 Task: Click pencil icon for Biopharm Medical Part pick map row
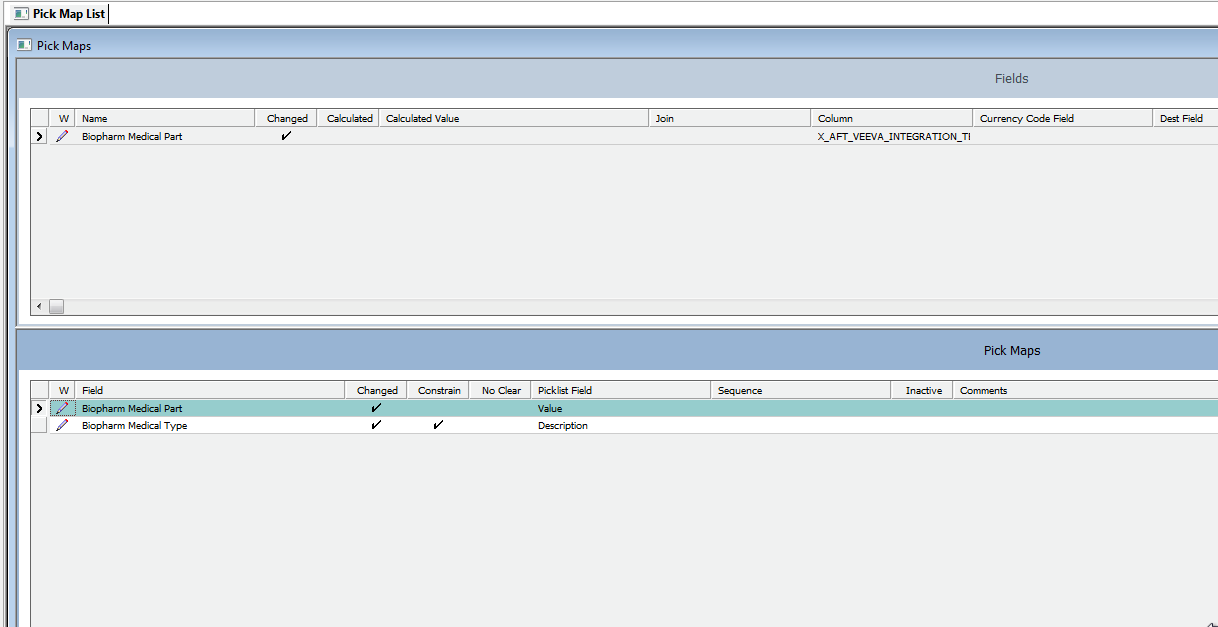63,408
